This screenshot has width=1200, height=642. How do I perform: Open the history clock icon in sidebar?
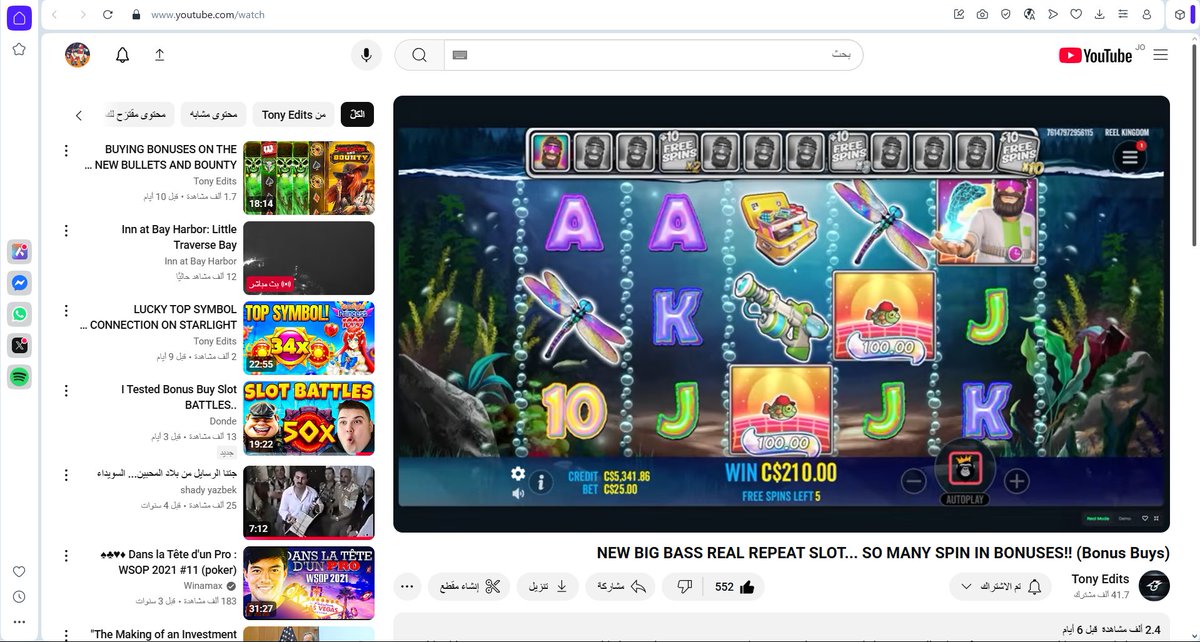click(x=19, y=597)
